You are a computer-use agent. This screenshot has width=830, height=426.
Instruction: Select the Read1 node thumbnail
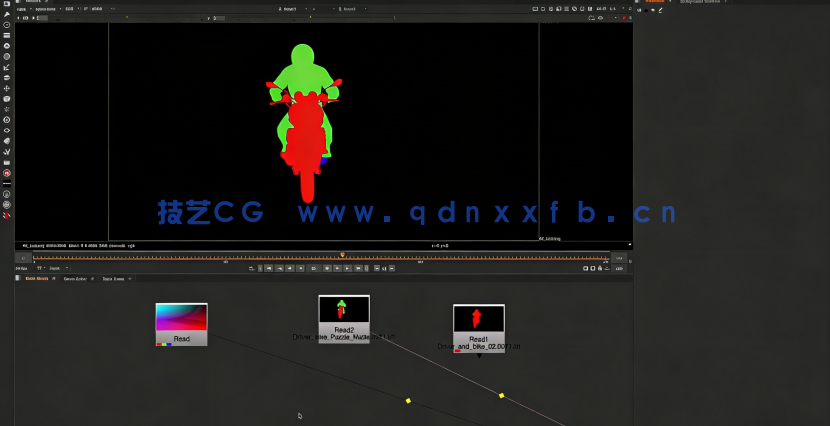click(x=478, y=320)
